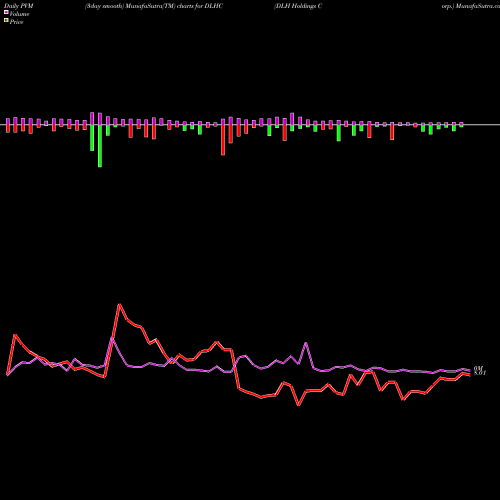The image size is (500, 500).
Task: Select the Volume legend label
Action: [x=19, y=14]
